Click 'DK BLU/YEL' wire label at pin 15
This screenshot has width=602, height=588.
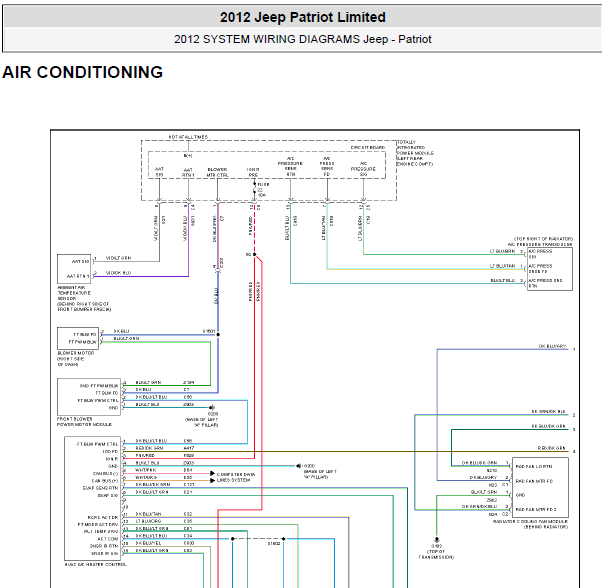[148, 543]
